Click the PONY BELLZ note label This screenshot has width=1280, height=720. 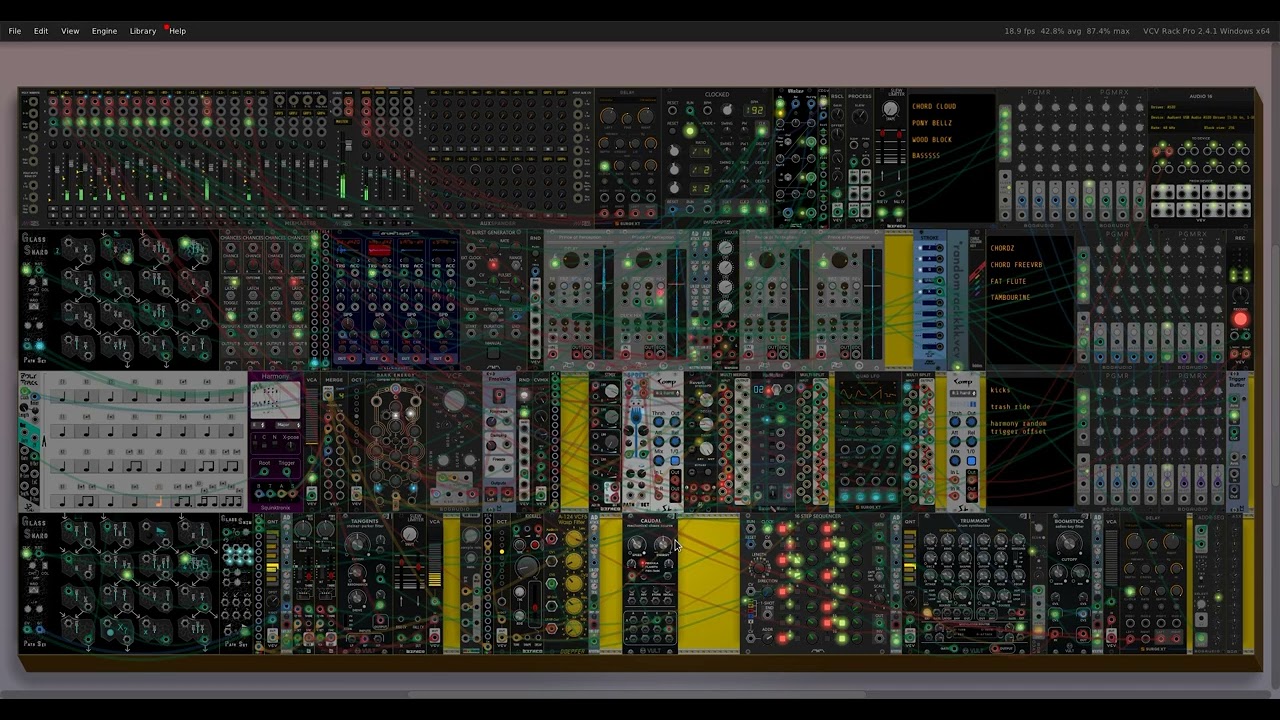point(932,123)
